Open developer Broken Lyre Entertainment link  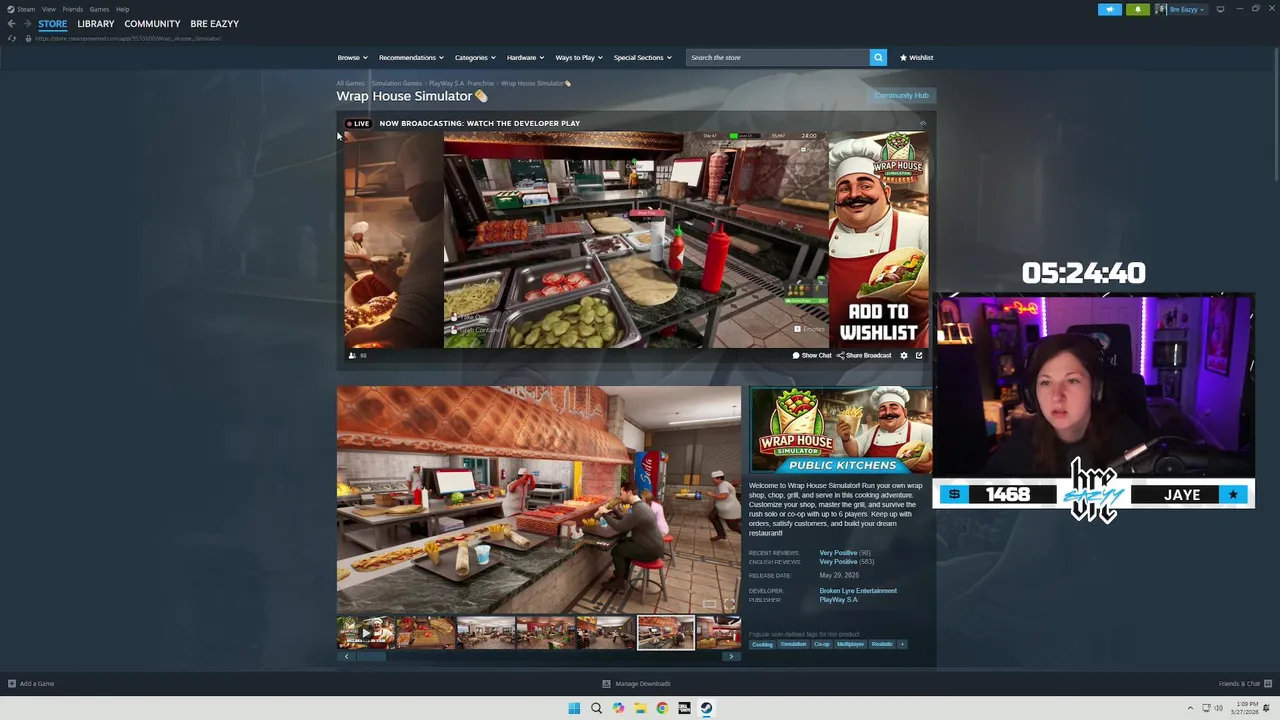point(858,591)
